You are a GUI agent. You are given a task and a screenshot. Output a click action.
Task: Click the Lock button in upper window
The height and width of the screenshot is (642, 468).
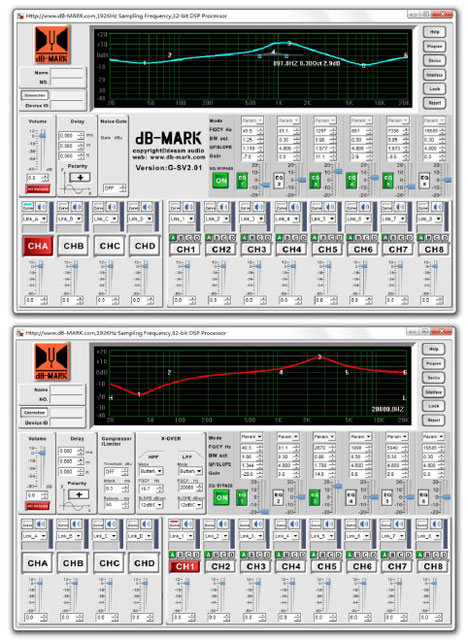pos(434,89)
